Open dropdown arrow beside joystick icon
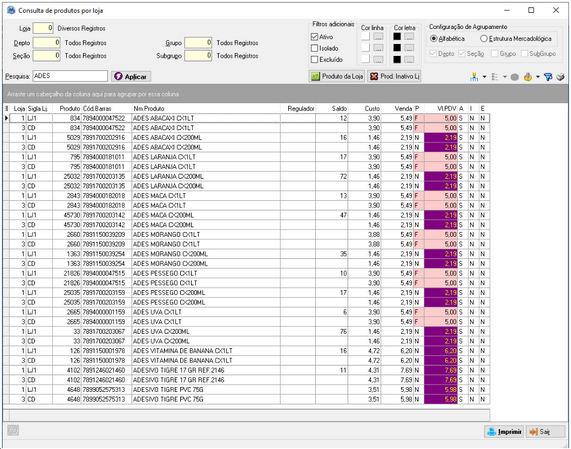The height and width of the screenshot is (449, 571). (x=537, y=76)
